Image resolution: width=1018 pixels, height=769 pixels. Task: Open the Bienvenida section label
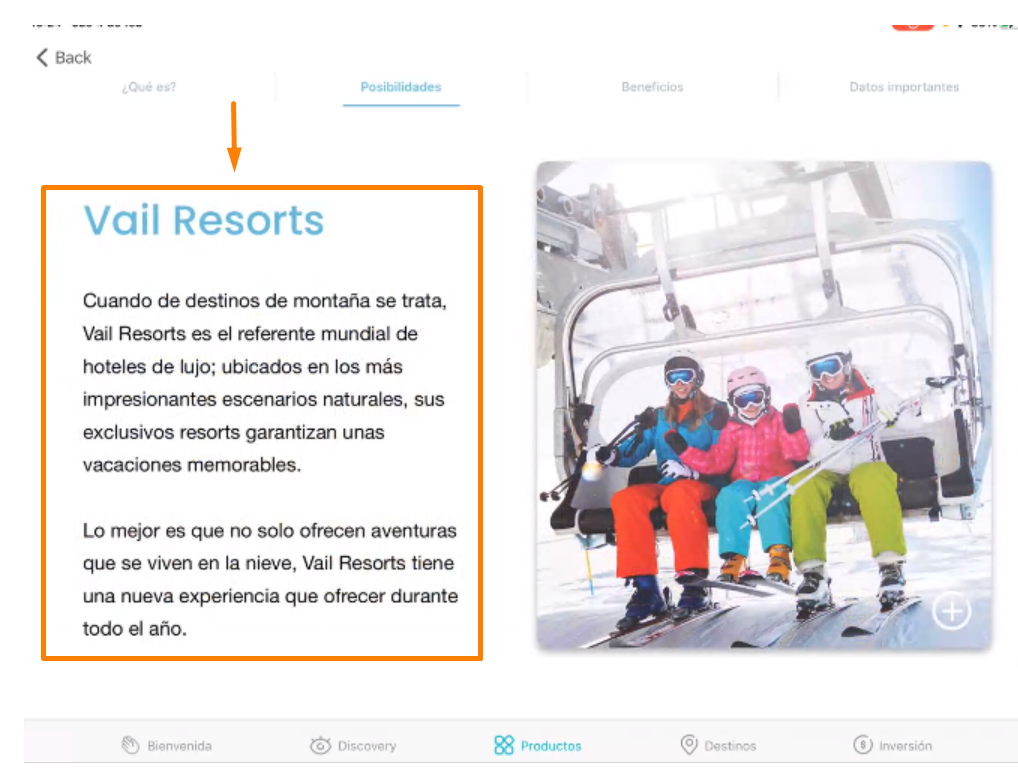click(179, 746)
